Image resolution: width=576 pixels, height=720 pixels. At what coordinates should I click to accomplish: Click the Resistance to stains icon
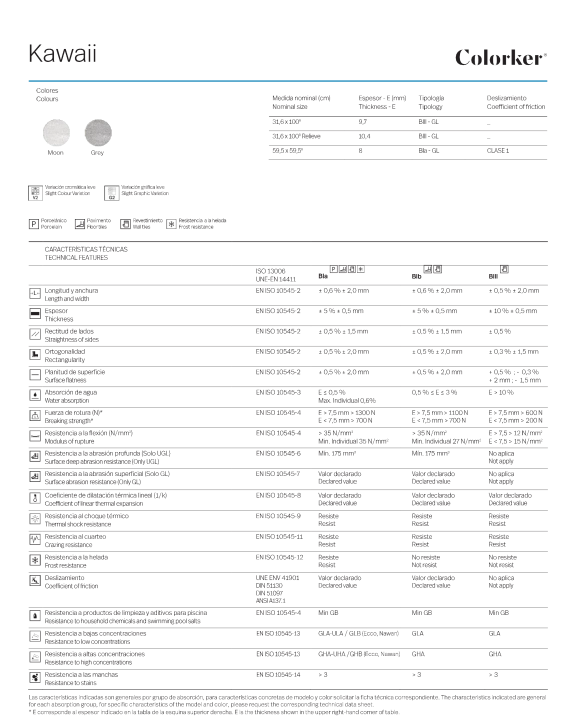coord(35,678)
